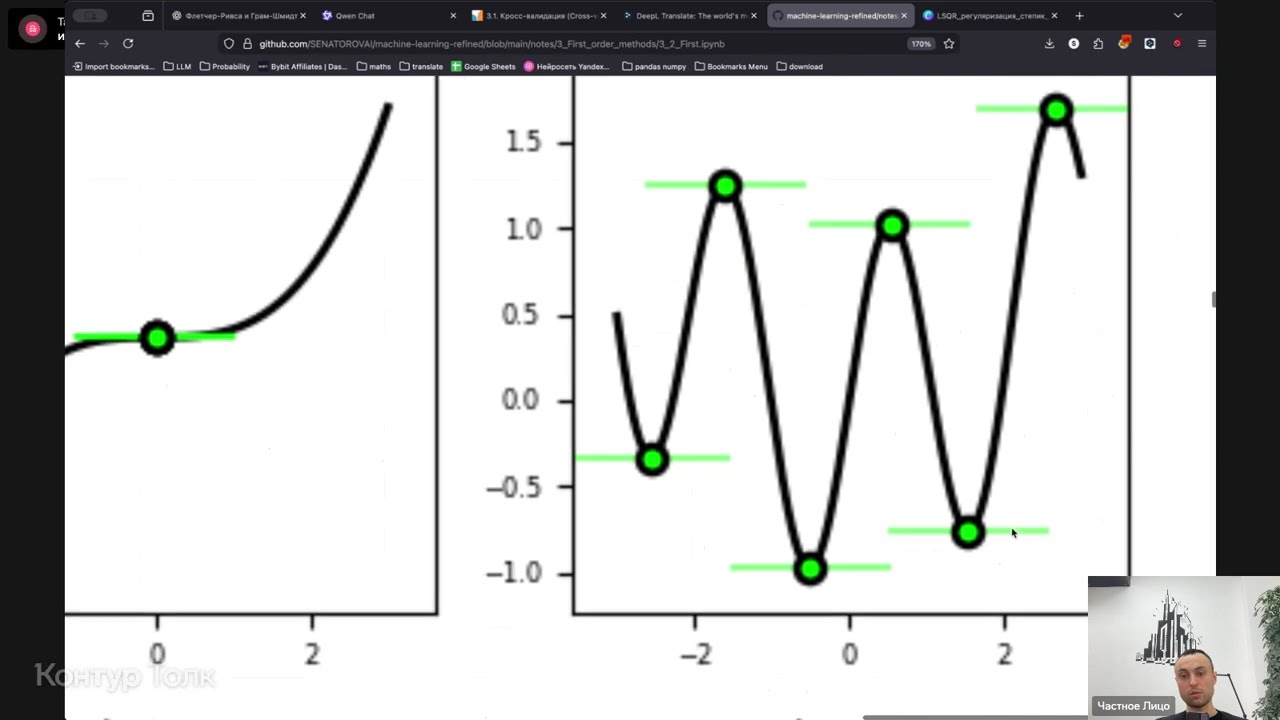Click the profile pill button in tab bar

[90, 15]
